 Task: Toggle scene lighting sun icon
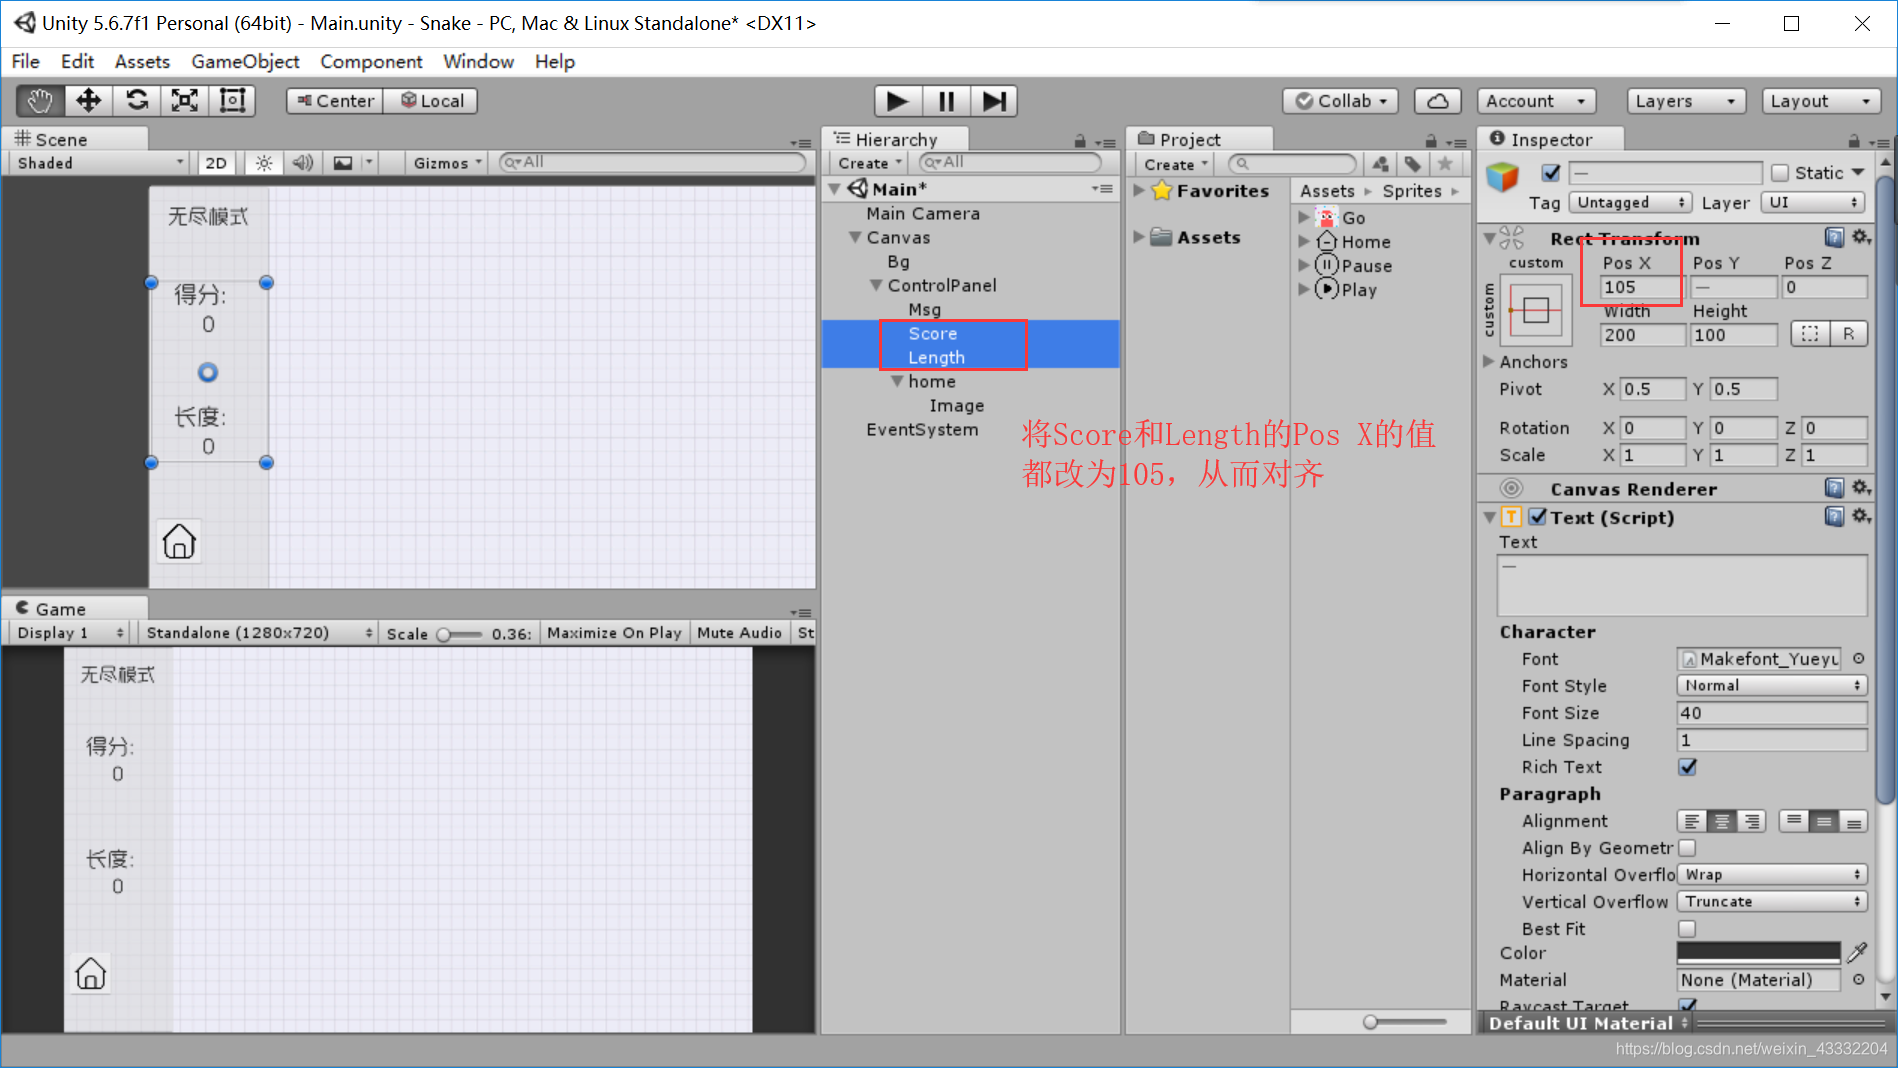pyautogui.click(x=264, y=163)
